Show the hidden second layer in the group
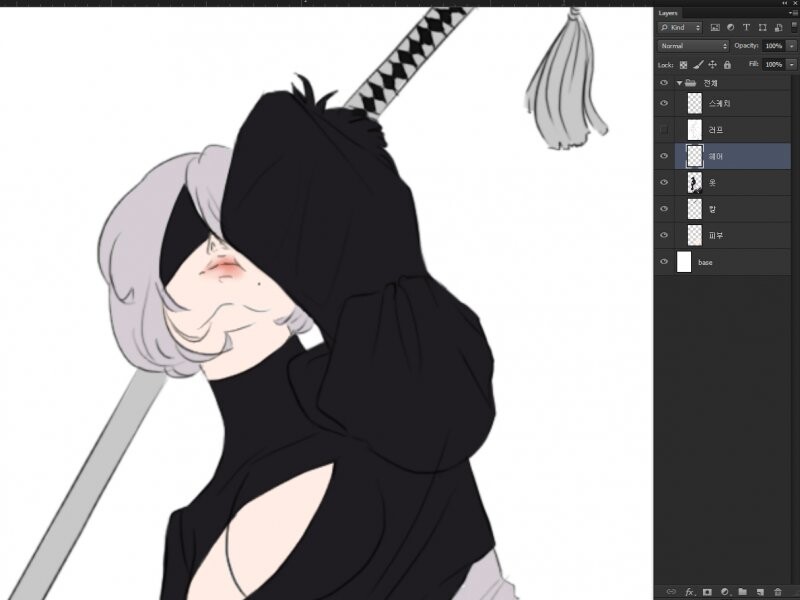 [x=664, y=130]
